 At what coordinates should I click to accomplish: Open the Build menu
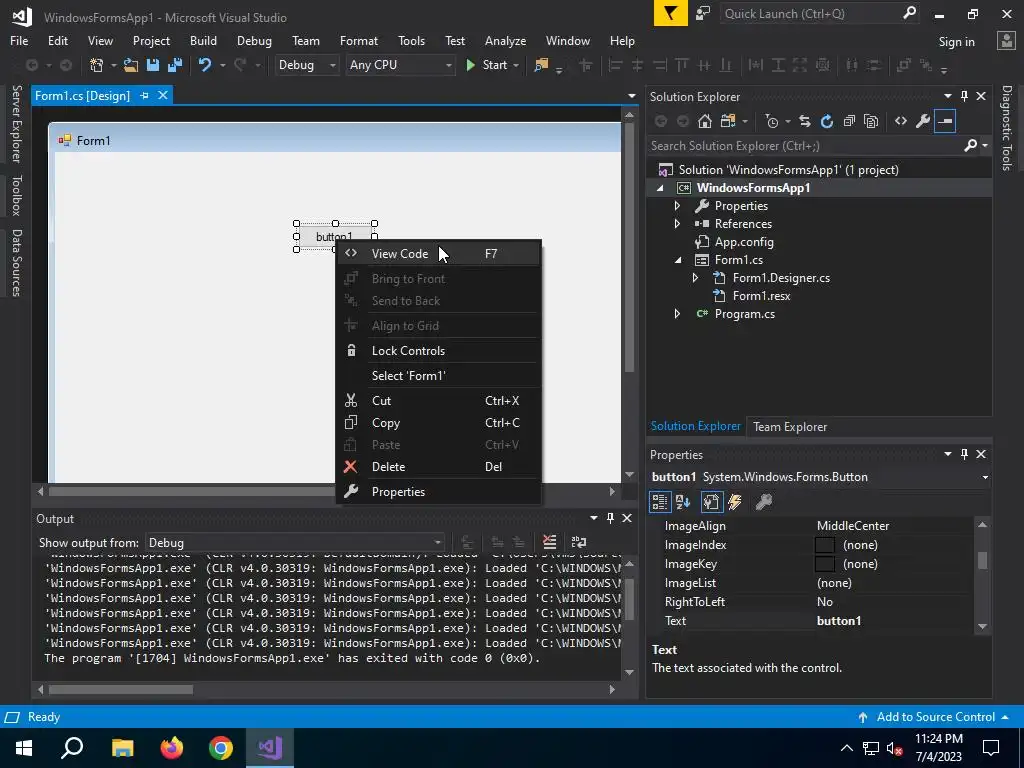(203, 40)
